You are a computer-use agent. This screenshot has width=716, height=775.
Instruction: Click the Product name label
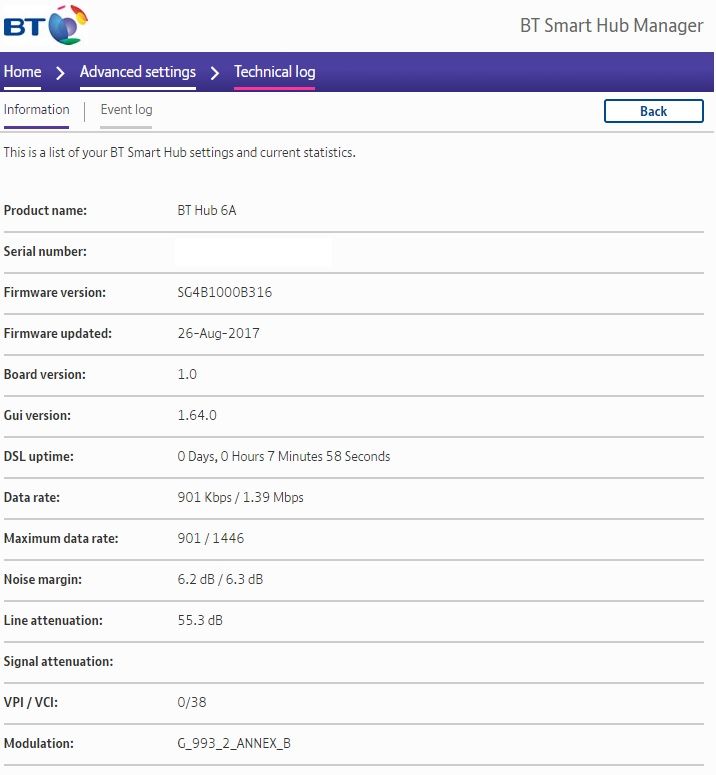point(45,211)
